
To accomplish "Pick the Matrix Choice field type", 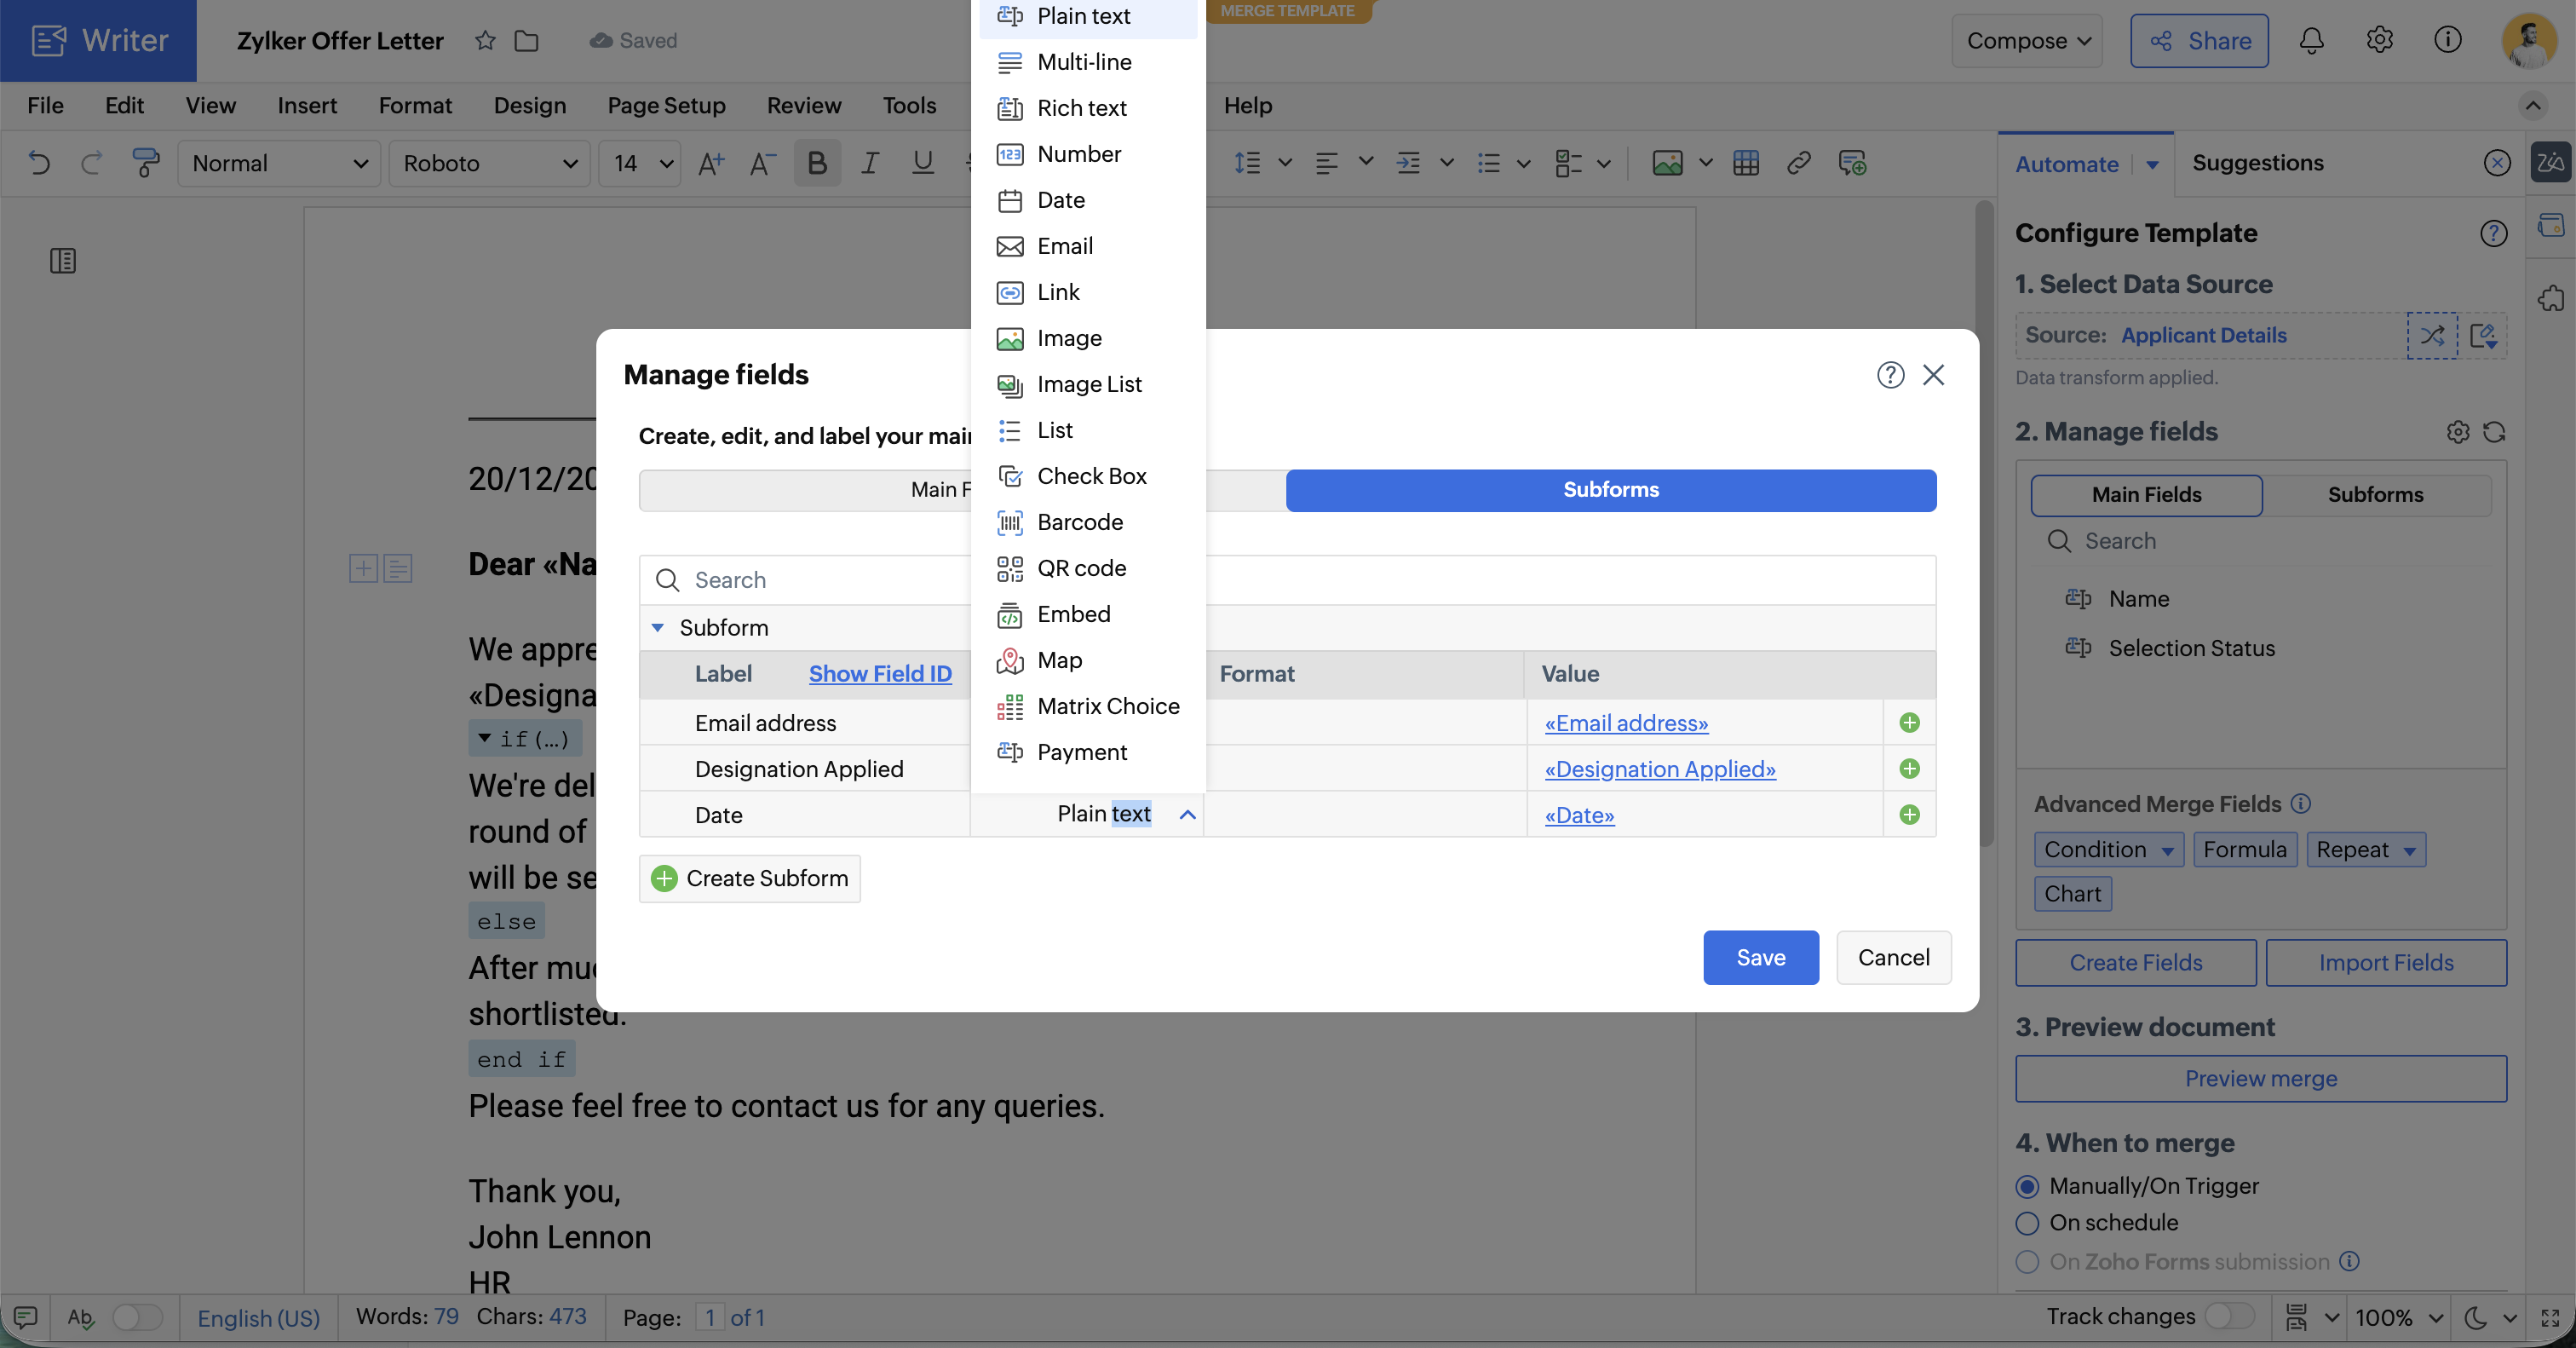I will 1107,706.
